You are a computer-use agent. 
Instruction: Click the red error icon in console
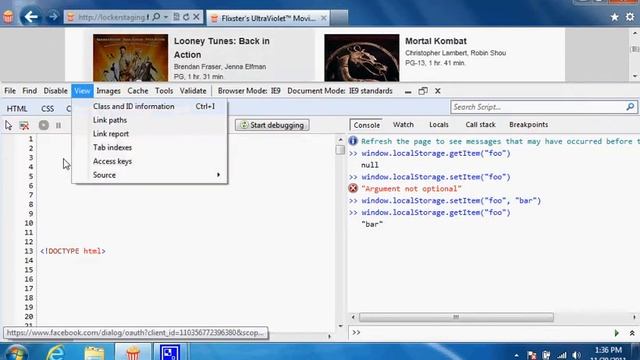click(x=353, y=188)
